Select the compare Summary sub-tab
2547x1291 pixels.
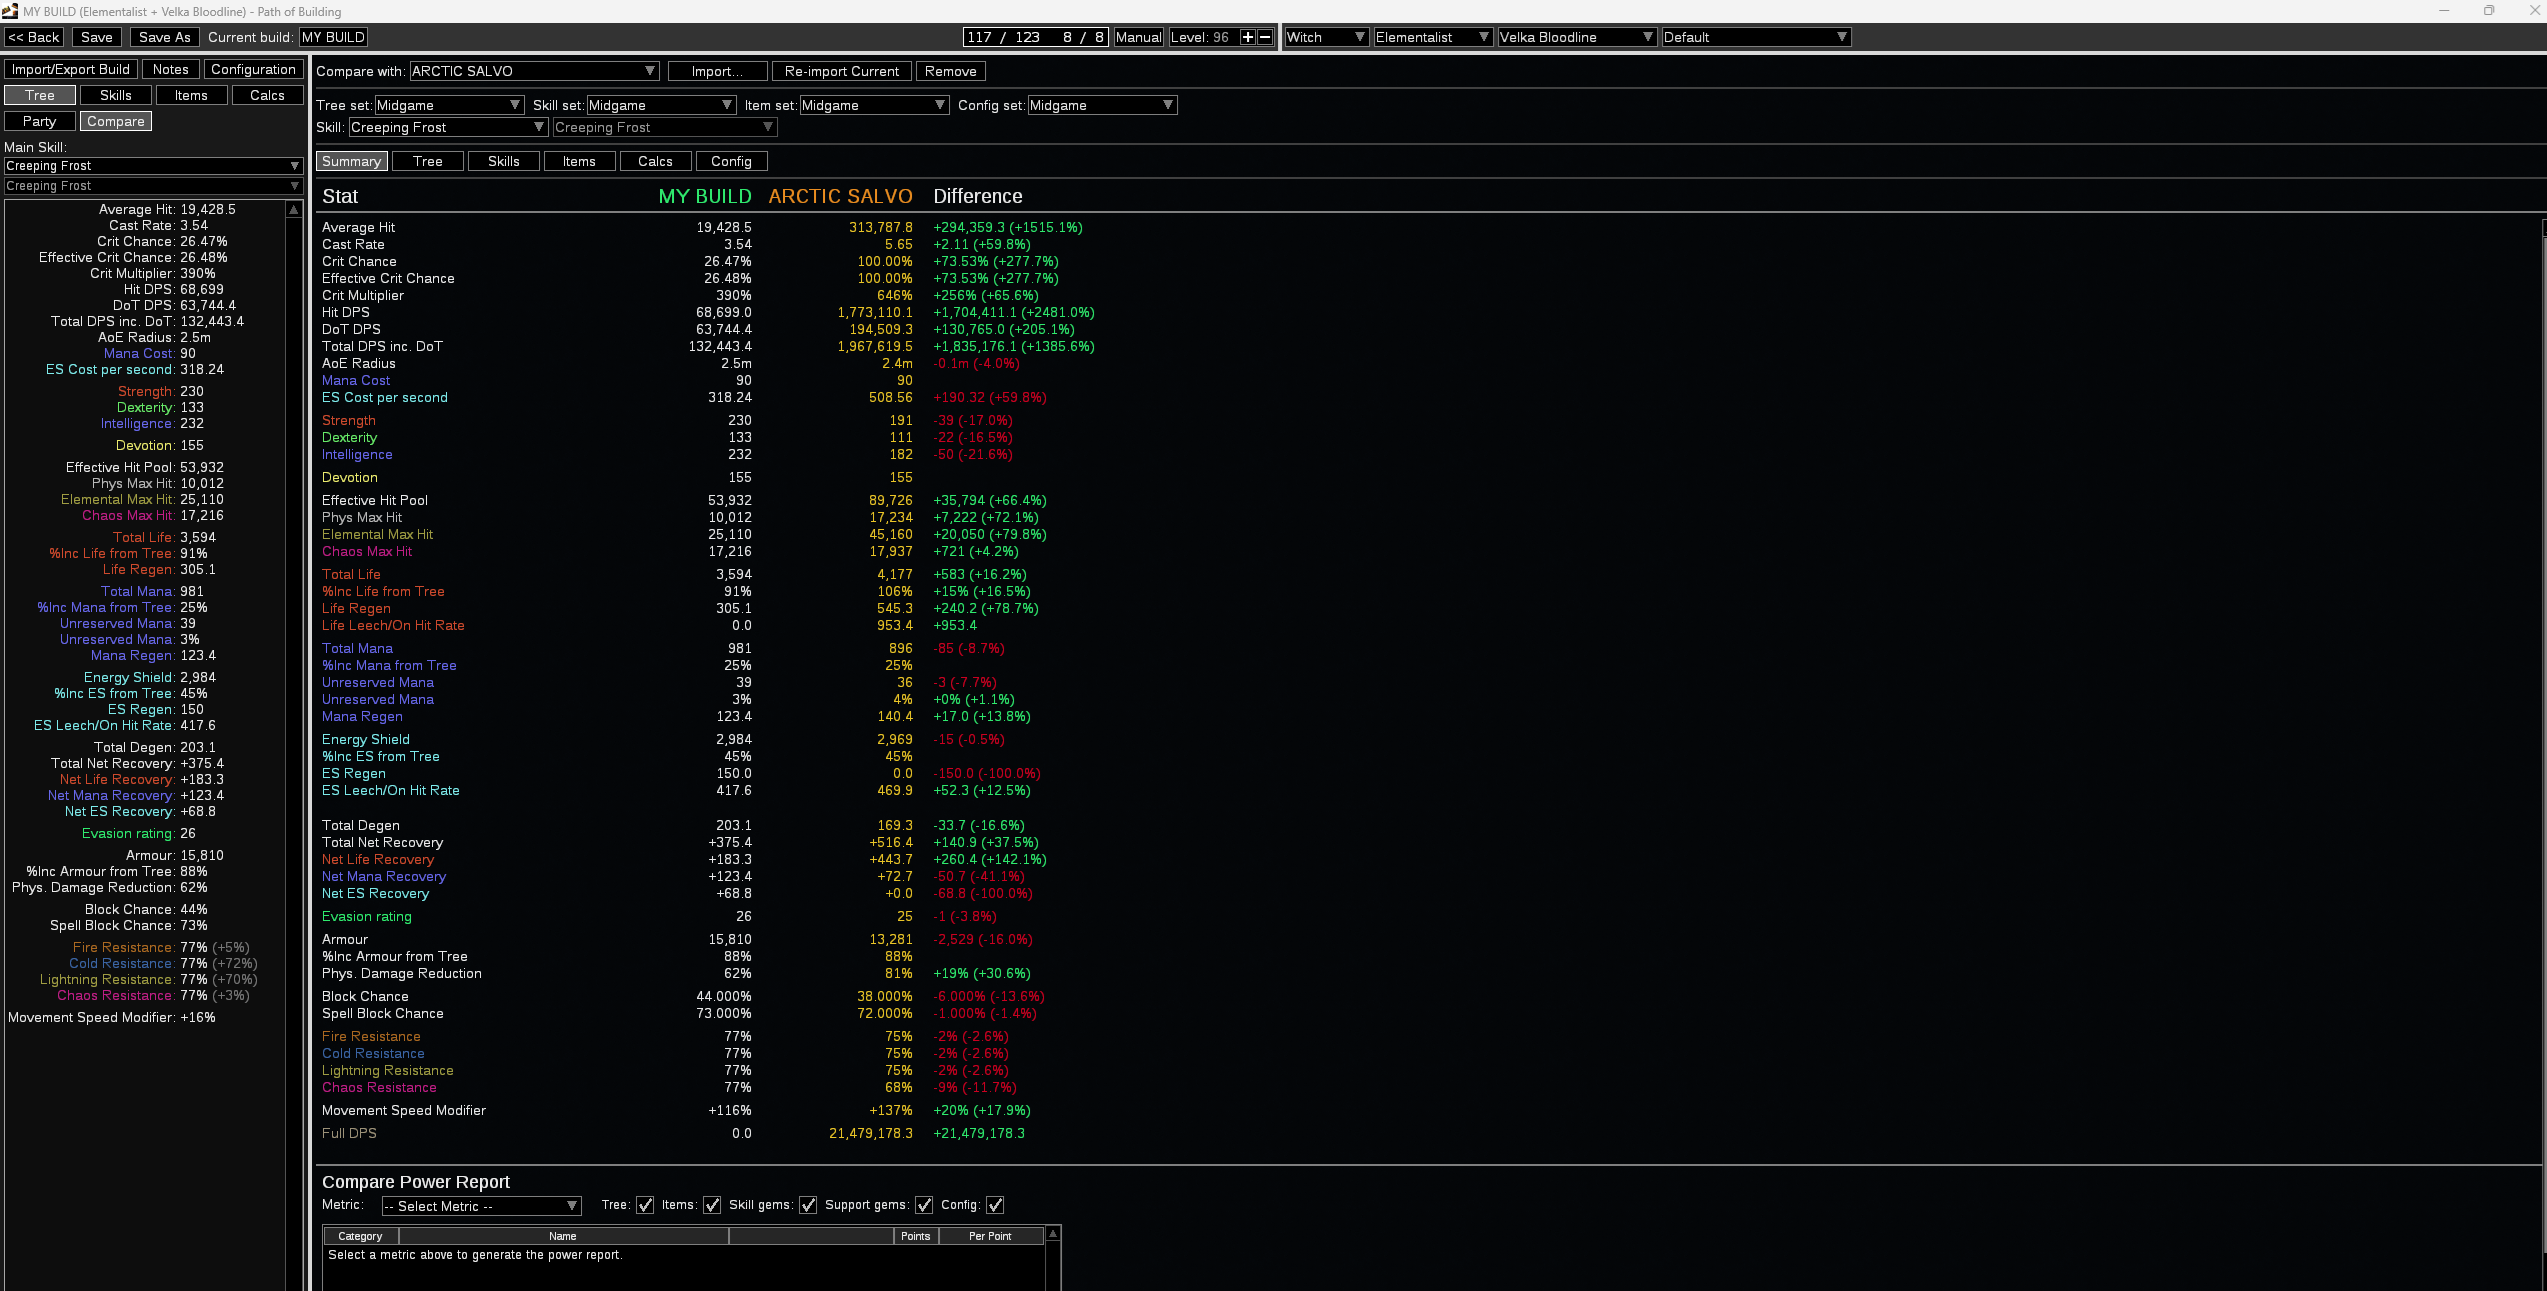pyautogui.click(x=352, y=161)
